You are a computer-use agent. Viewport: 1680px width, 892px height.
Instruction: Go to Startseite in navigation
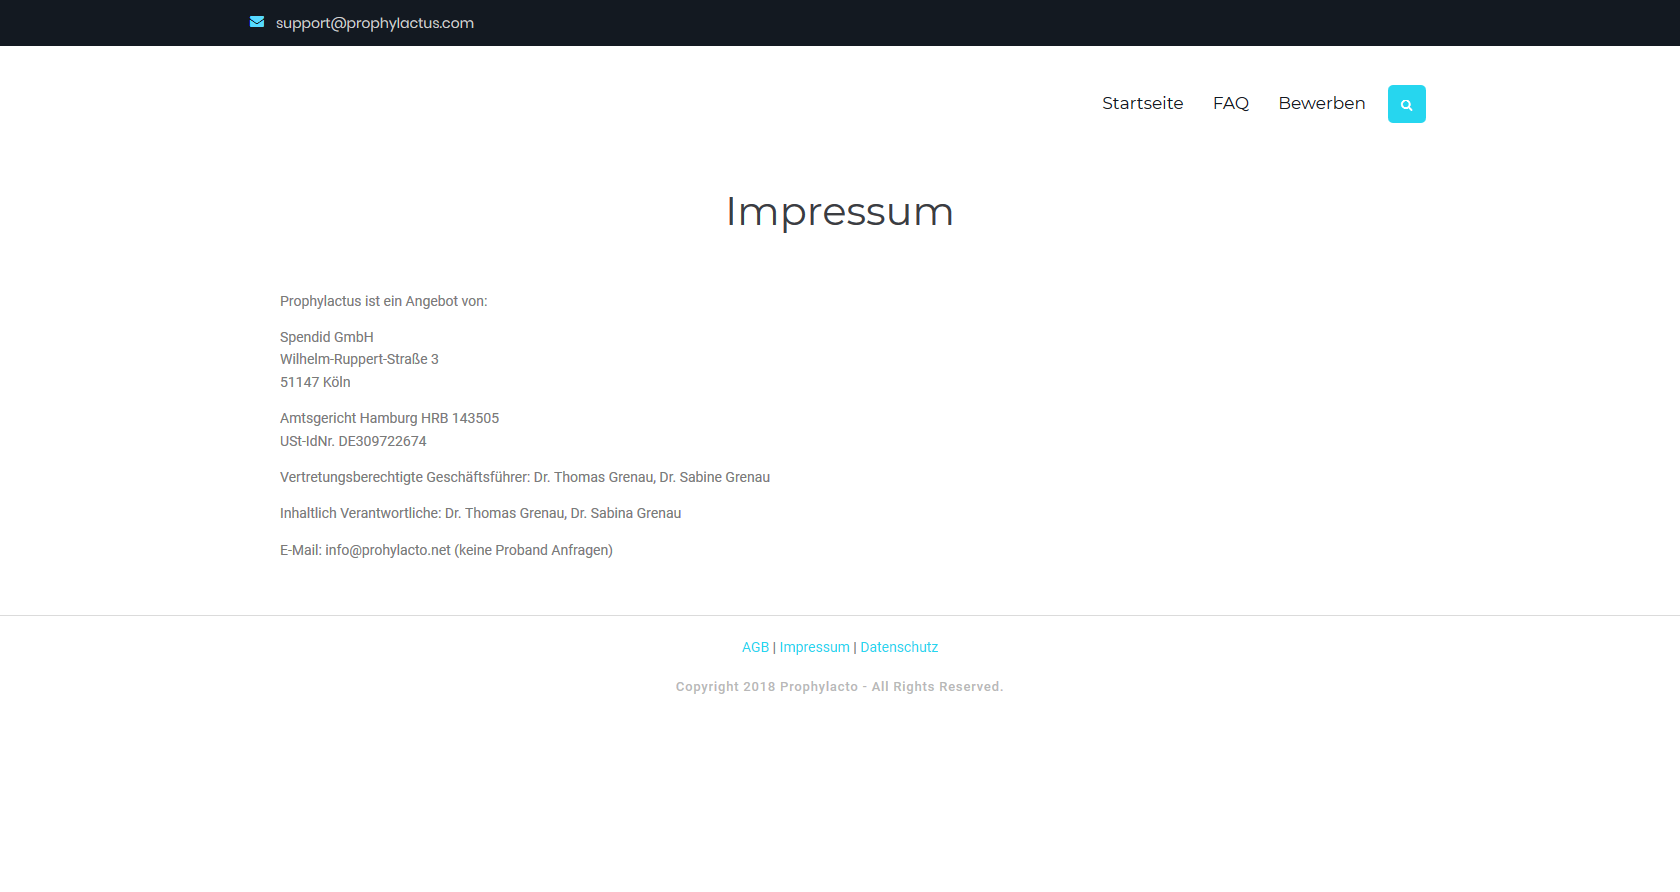[1142, 103]
